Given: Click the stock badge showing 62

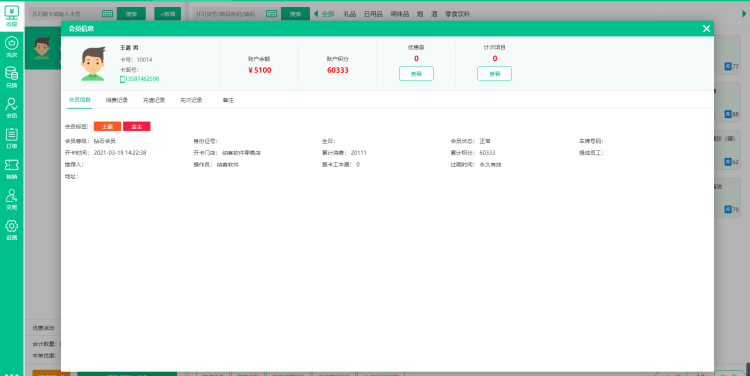Looking at the screenshot, I should click(731, 162).
